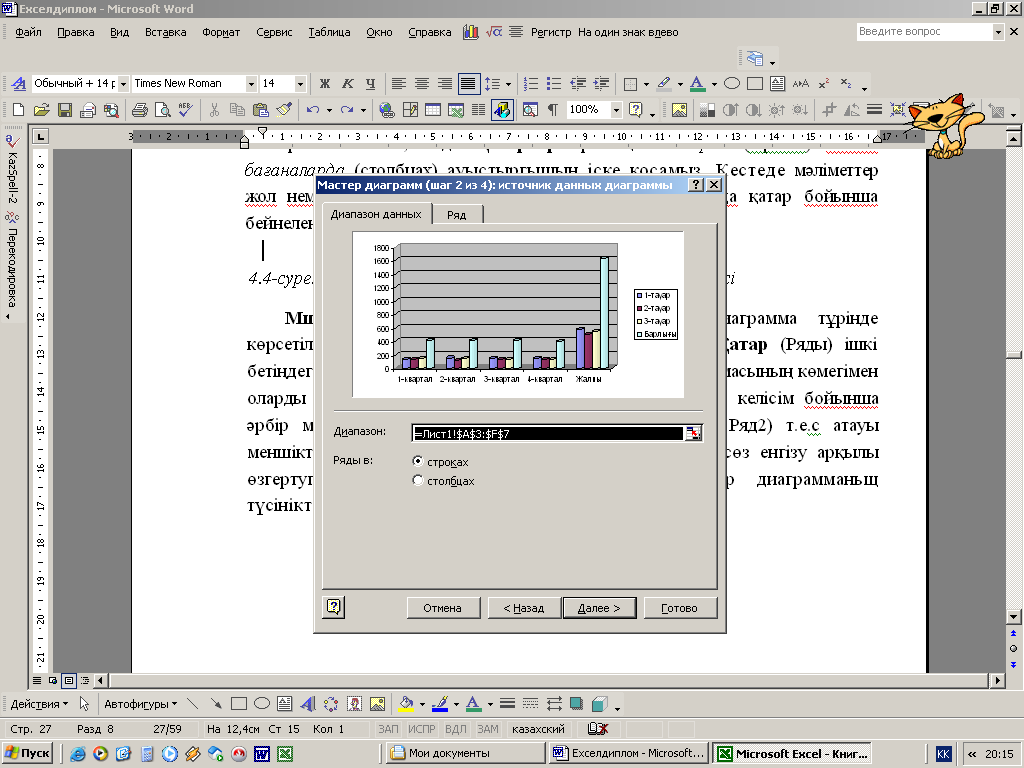Image resolution: width=1024 pixels, height=768 pixels.
Task: Open the Действия drawing menu
Action: (x=39, y=704)
